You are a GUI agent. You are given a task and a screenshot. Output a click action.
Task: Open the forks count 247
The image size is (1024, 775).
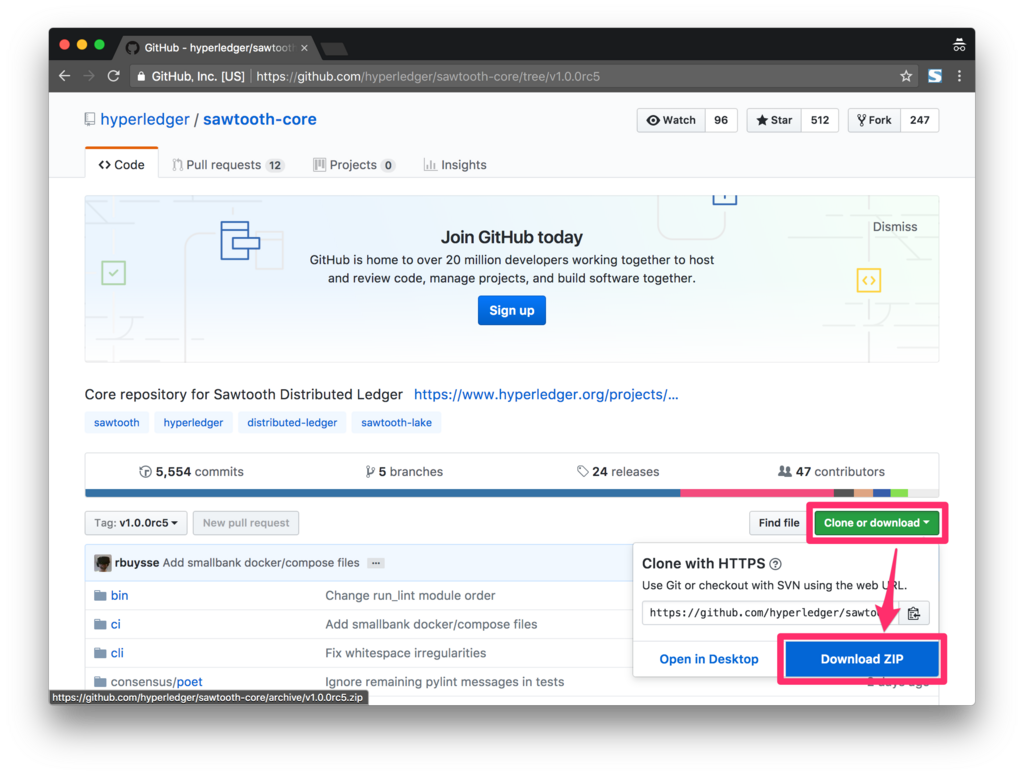coord(920,120)
